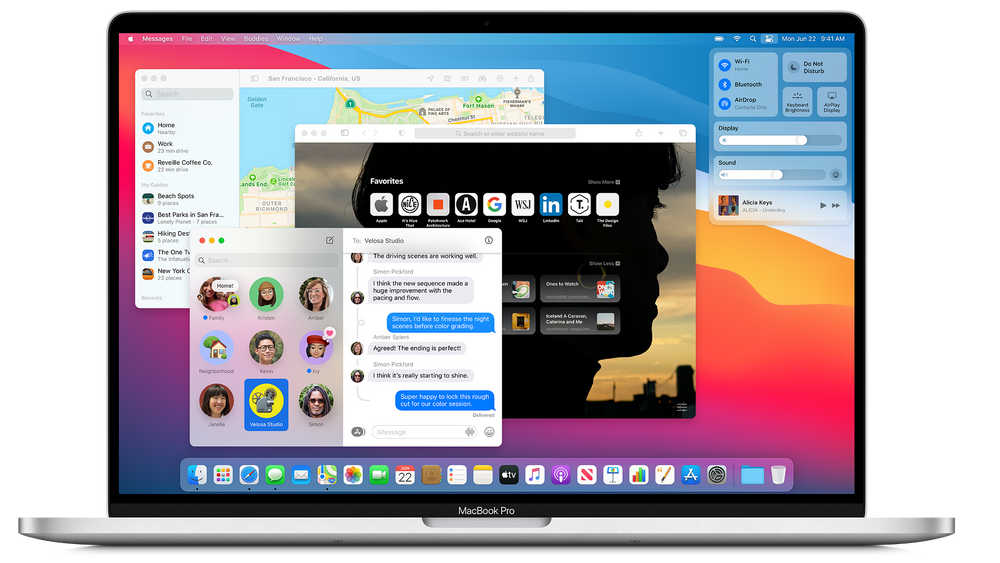1000x563 pixels.
Task: Click the Share icon in Safari toolbar
Action: [638, 133]
